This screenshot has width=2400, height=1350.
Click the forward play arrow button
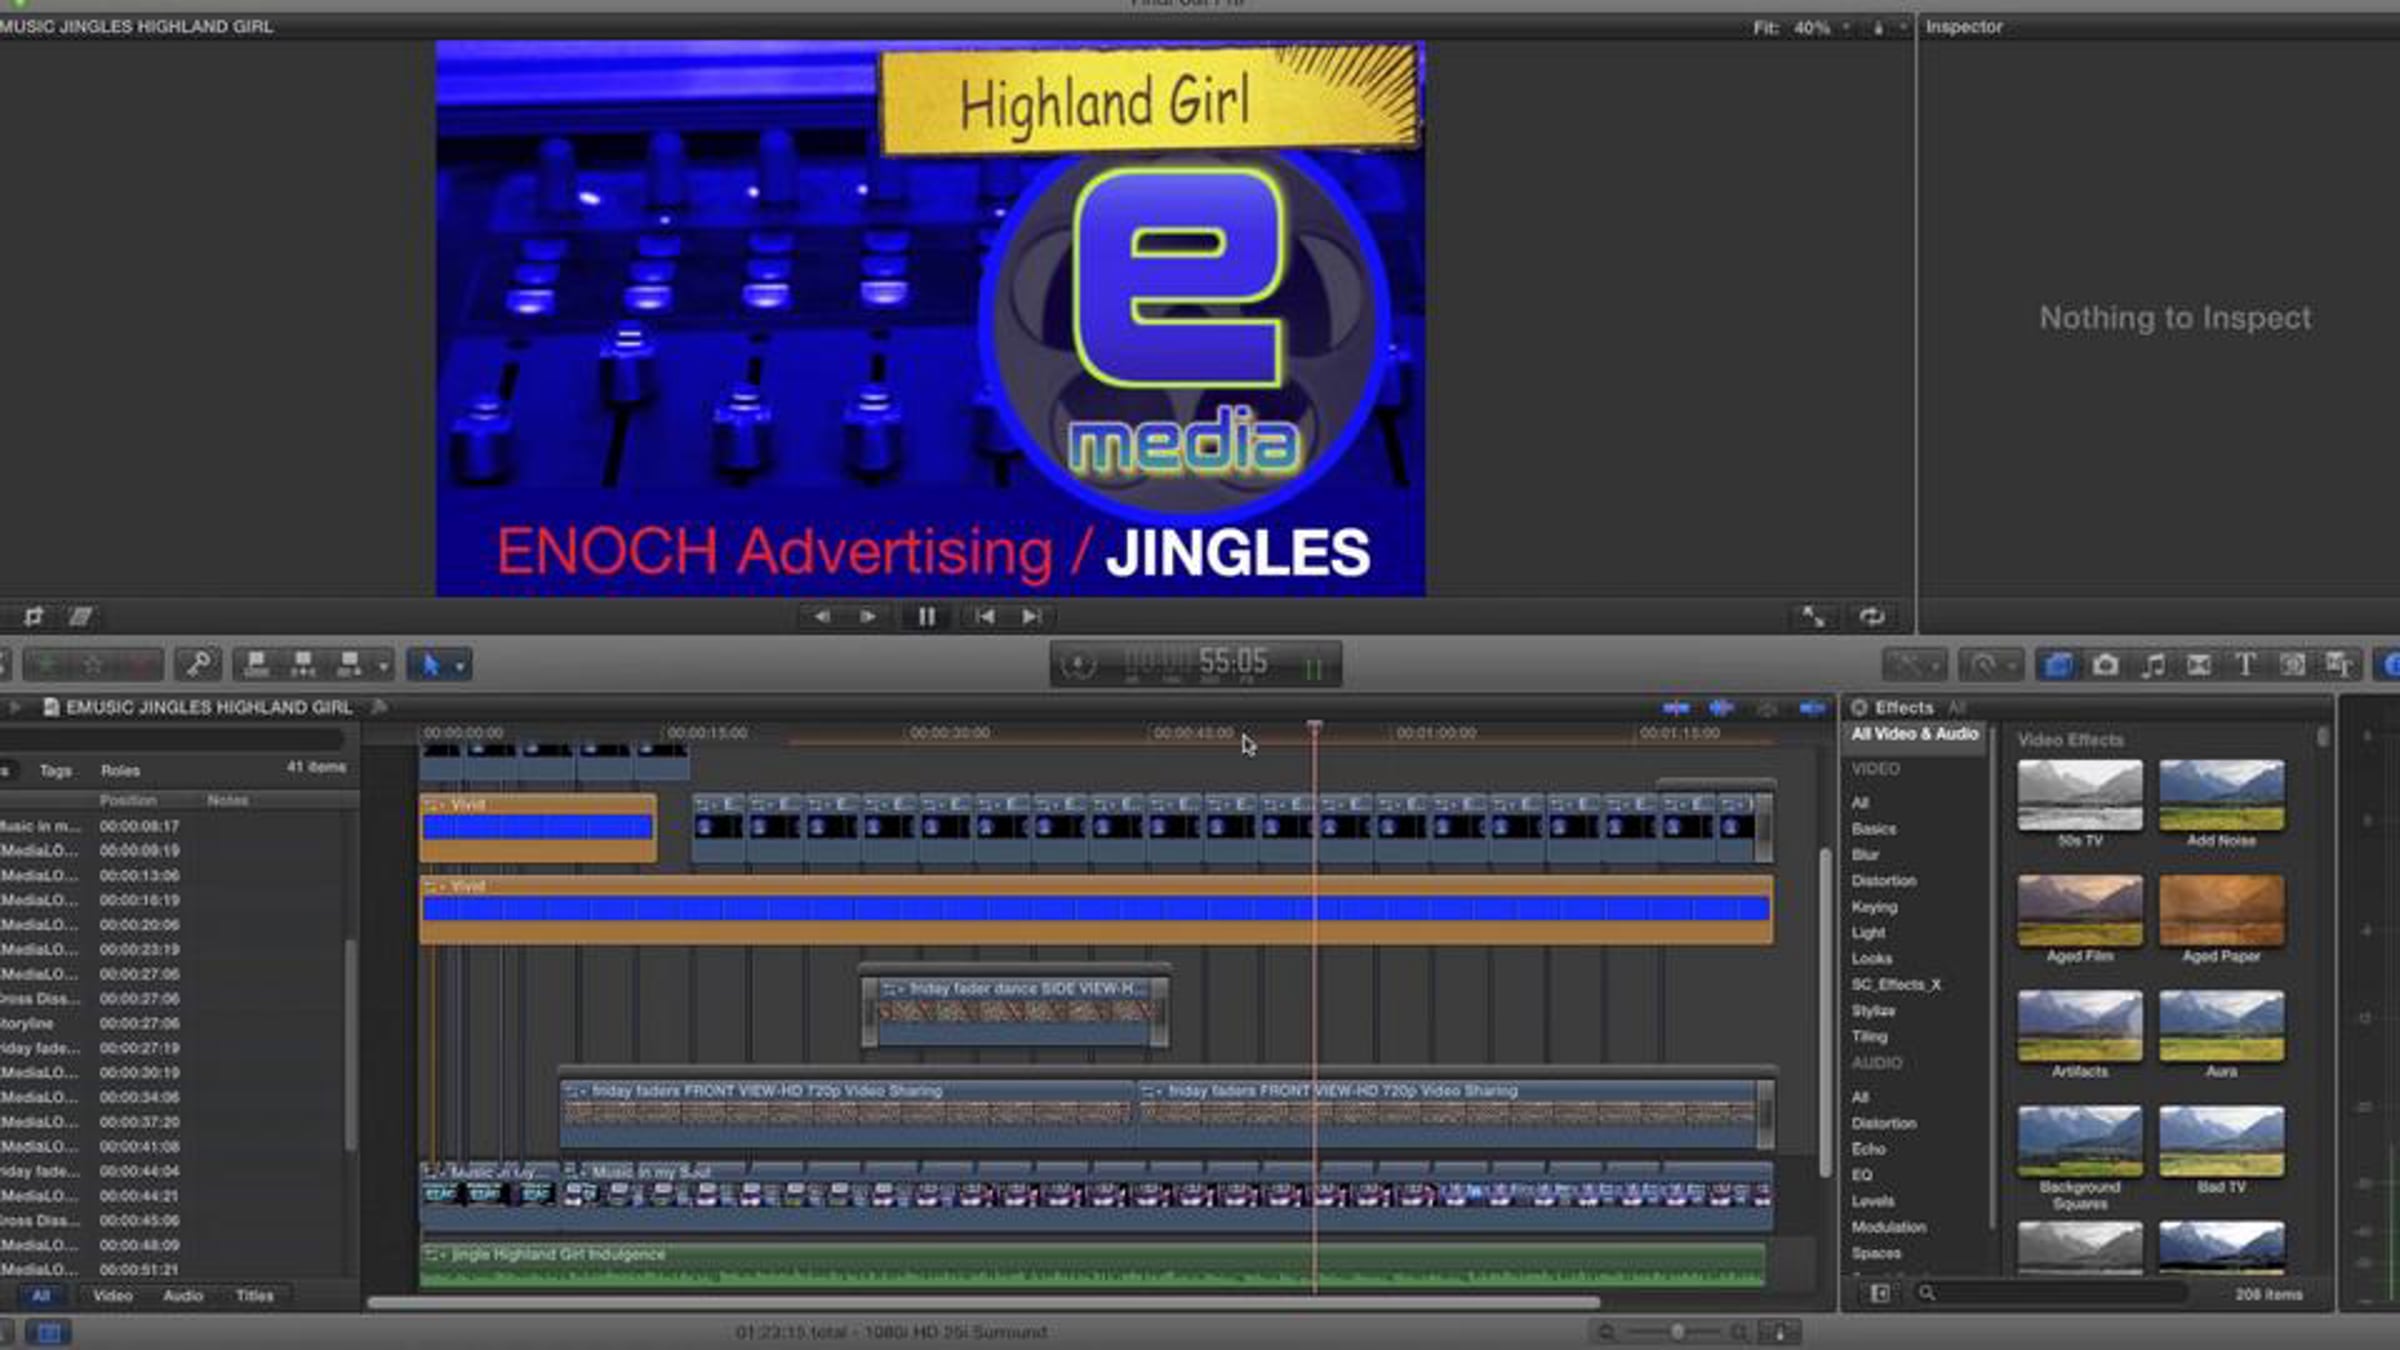868,616
